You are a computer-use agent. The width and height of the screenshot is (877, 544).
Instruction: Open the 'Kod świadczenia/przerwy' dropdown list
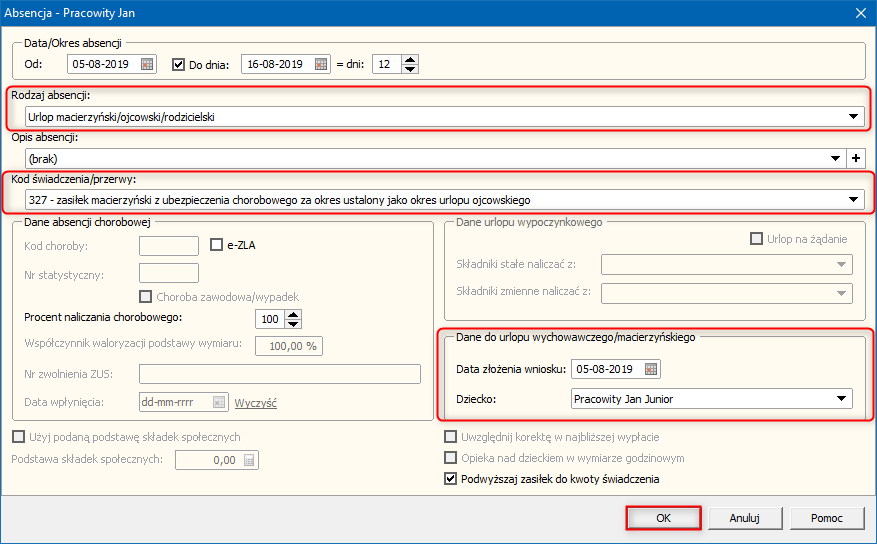pyautogui.click(x=853, y=200)
